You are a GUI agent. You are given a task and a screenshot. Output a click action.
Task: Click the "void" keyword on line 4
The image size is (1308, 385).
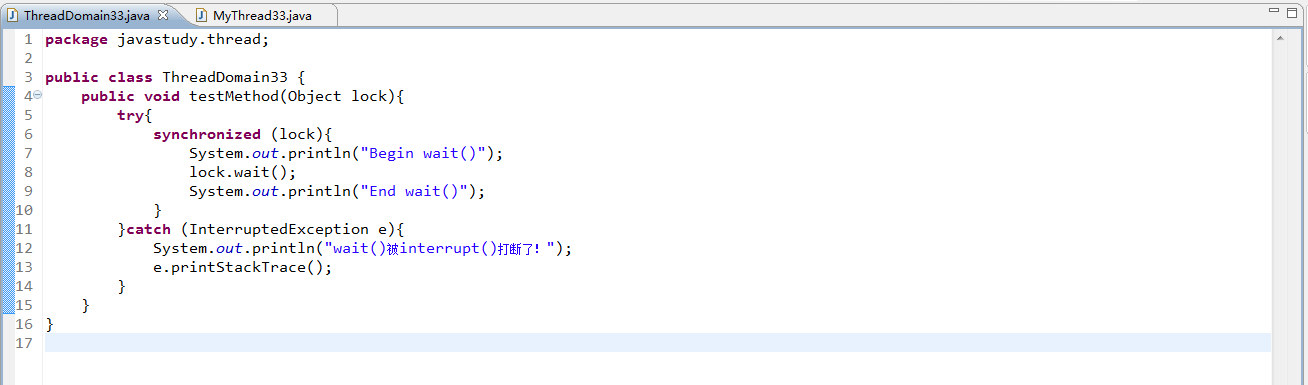tap(162, 96)
